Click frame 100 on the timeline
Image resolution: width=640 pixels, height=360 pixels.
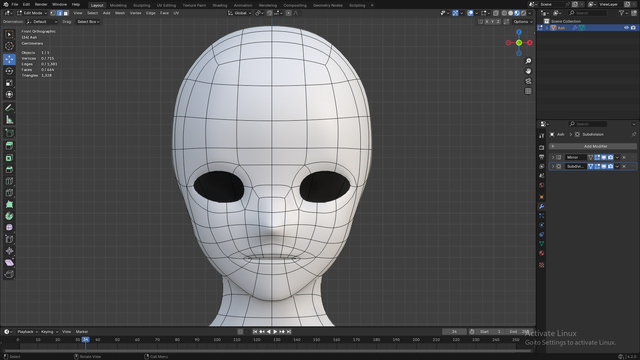(217, 340)
